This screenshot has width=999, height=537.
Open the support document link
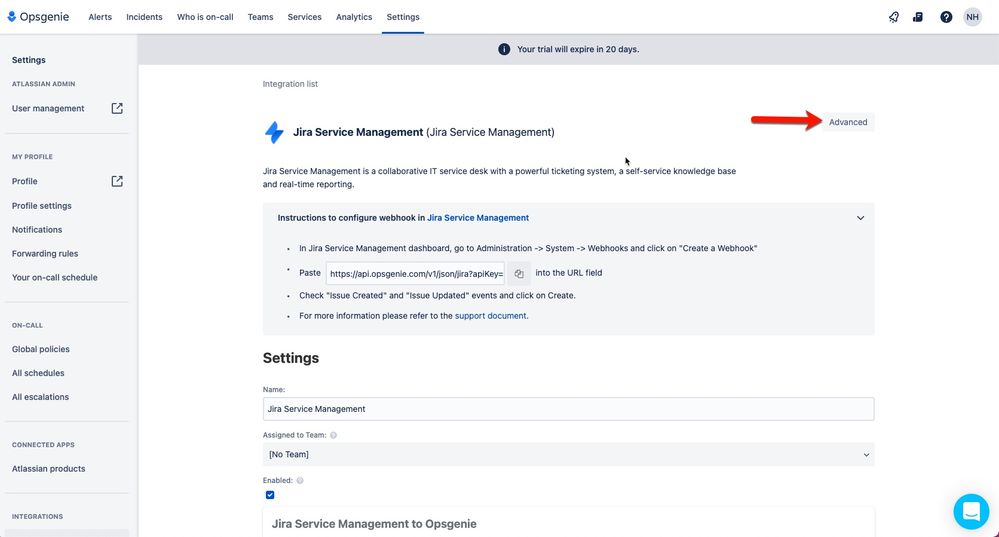[x=491, y=316]
